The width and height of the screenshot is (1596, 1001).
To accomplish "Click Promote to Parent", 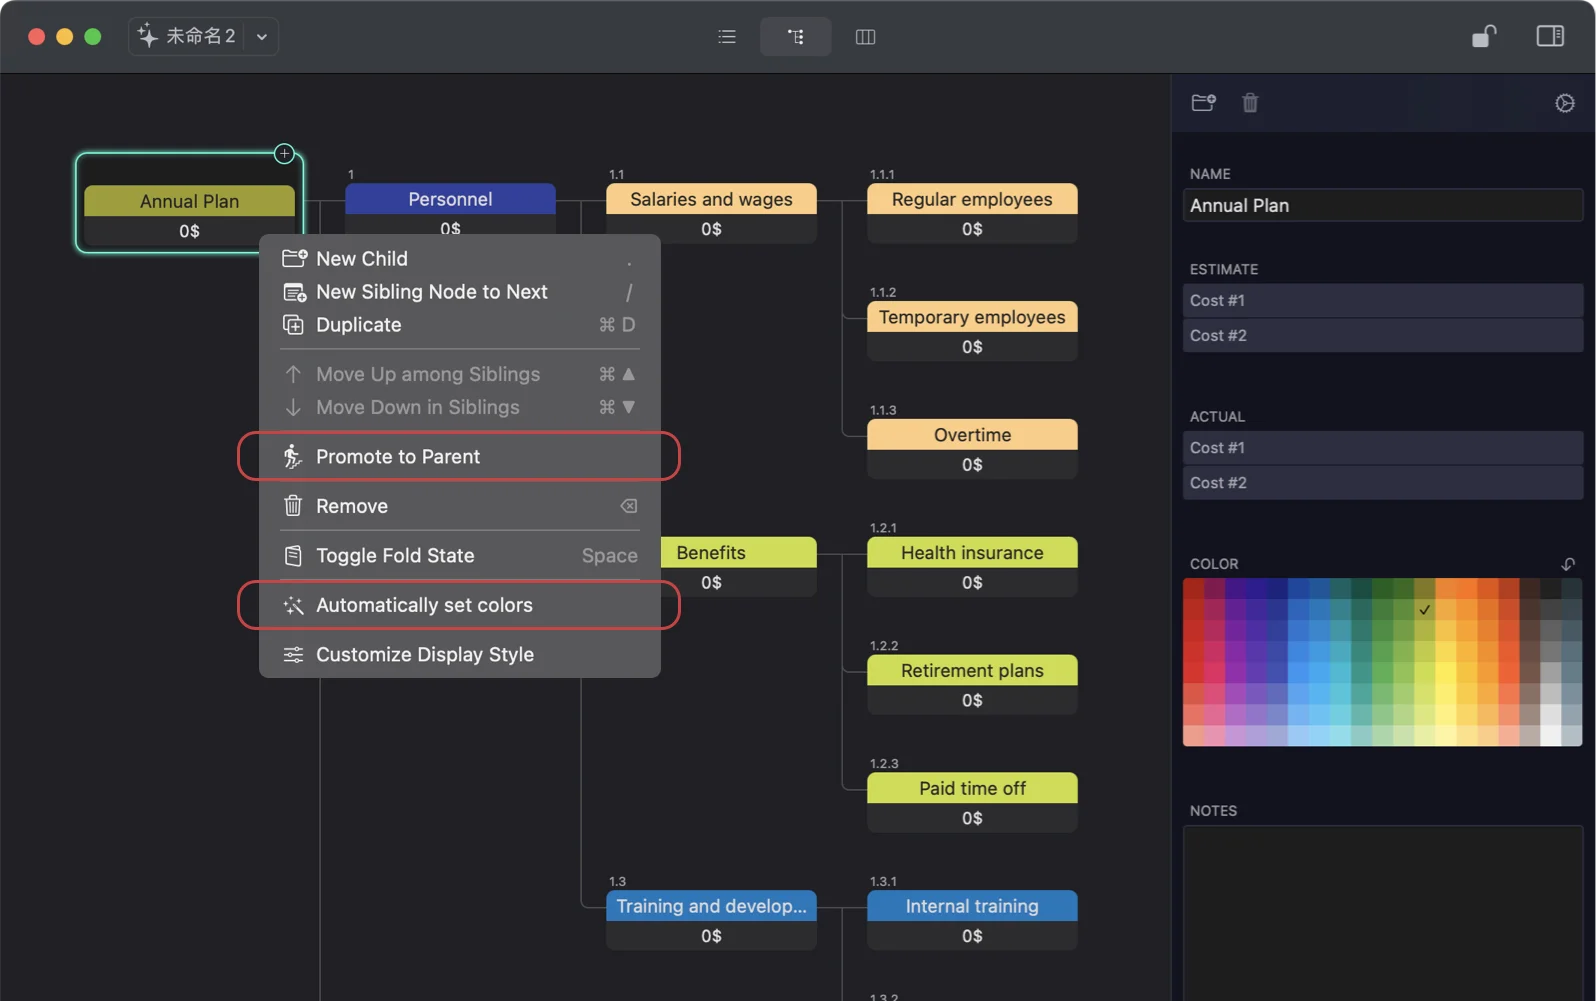I will coord(398,457).
